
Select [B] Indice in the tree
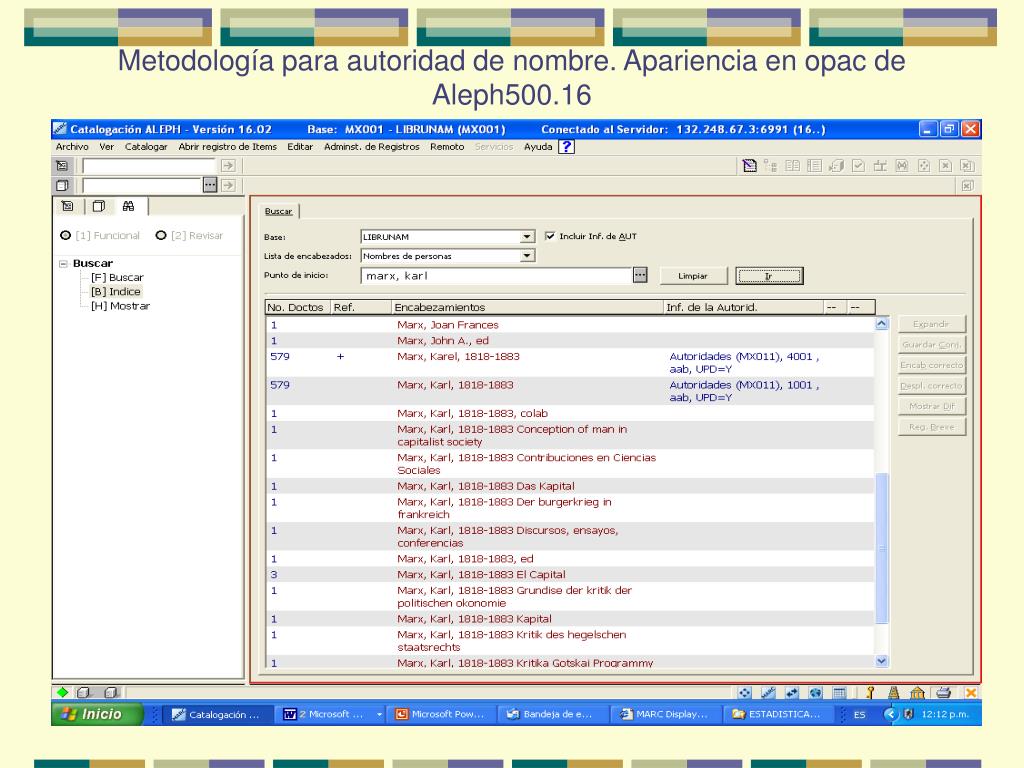116,292
